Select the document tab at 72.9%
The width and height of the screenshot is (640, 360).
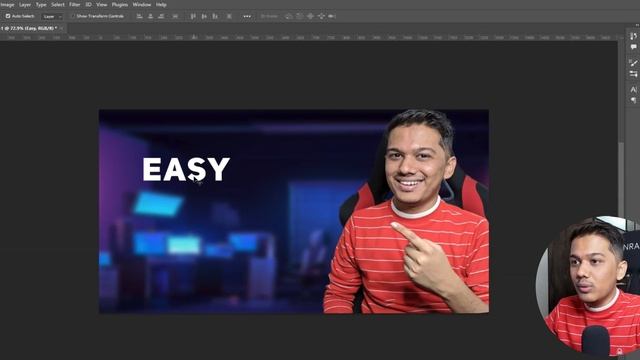(29, 28)
